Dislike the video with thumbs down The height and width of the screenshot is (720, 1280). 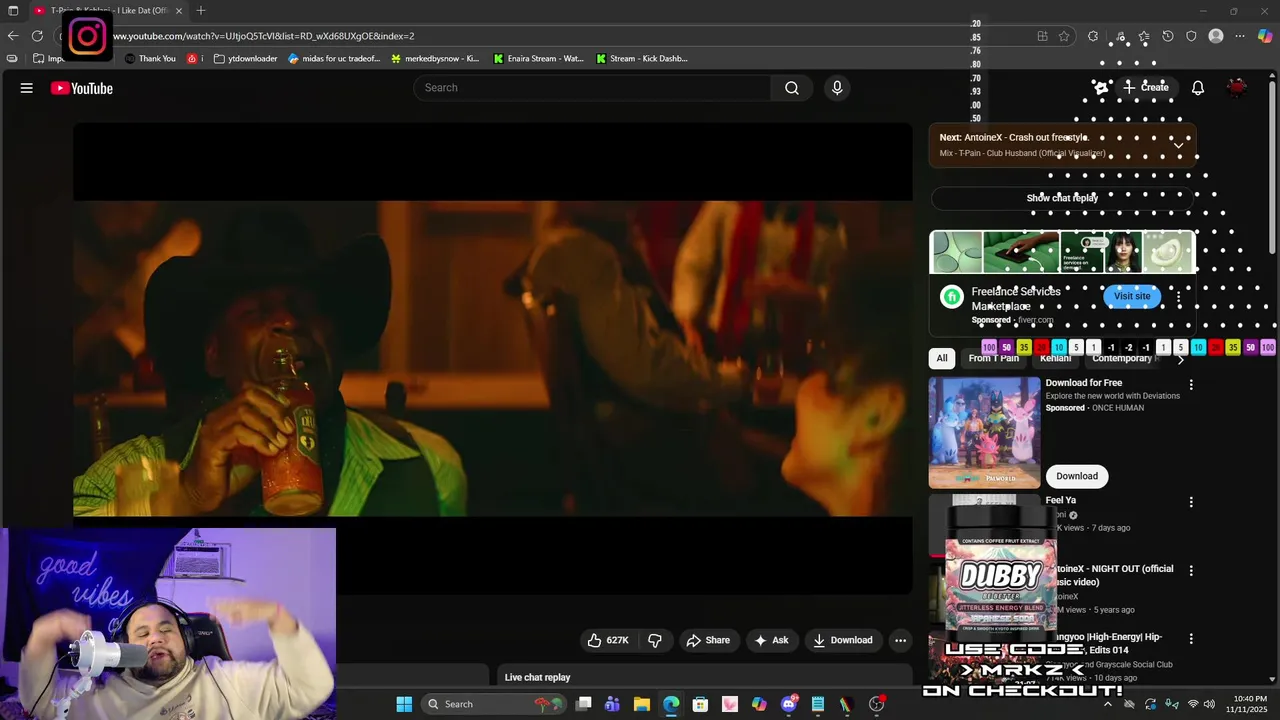pyautogui.click(x=655, y=640)
